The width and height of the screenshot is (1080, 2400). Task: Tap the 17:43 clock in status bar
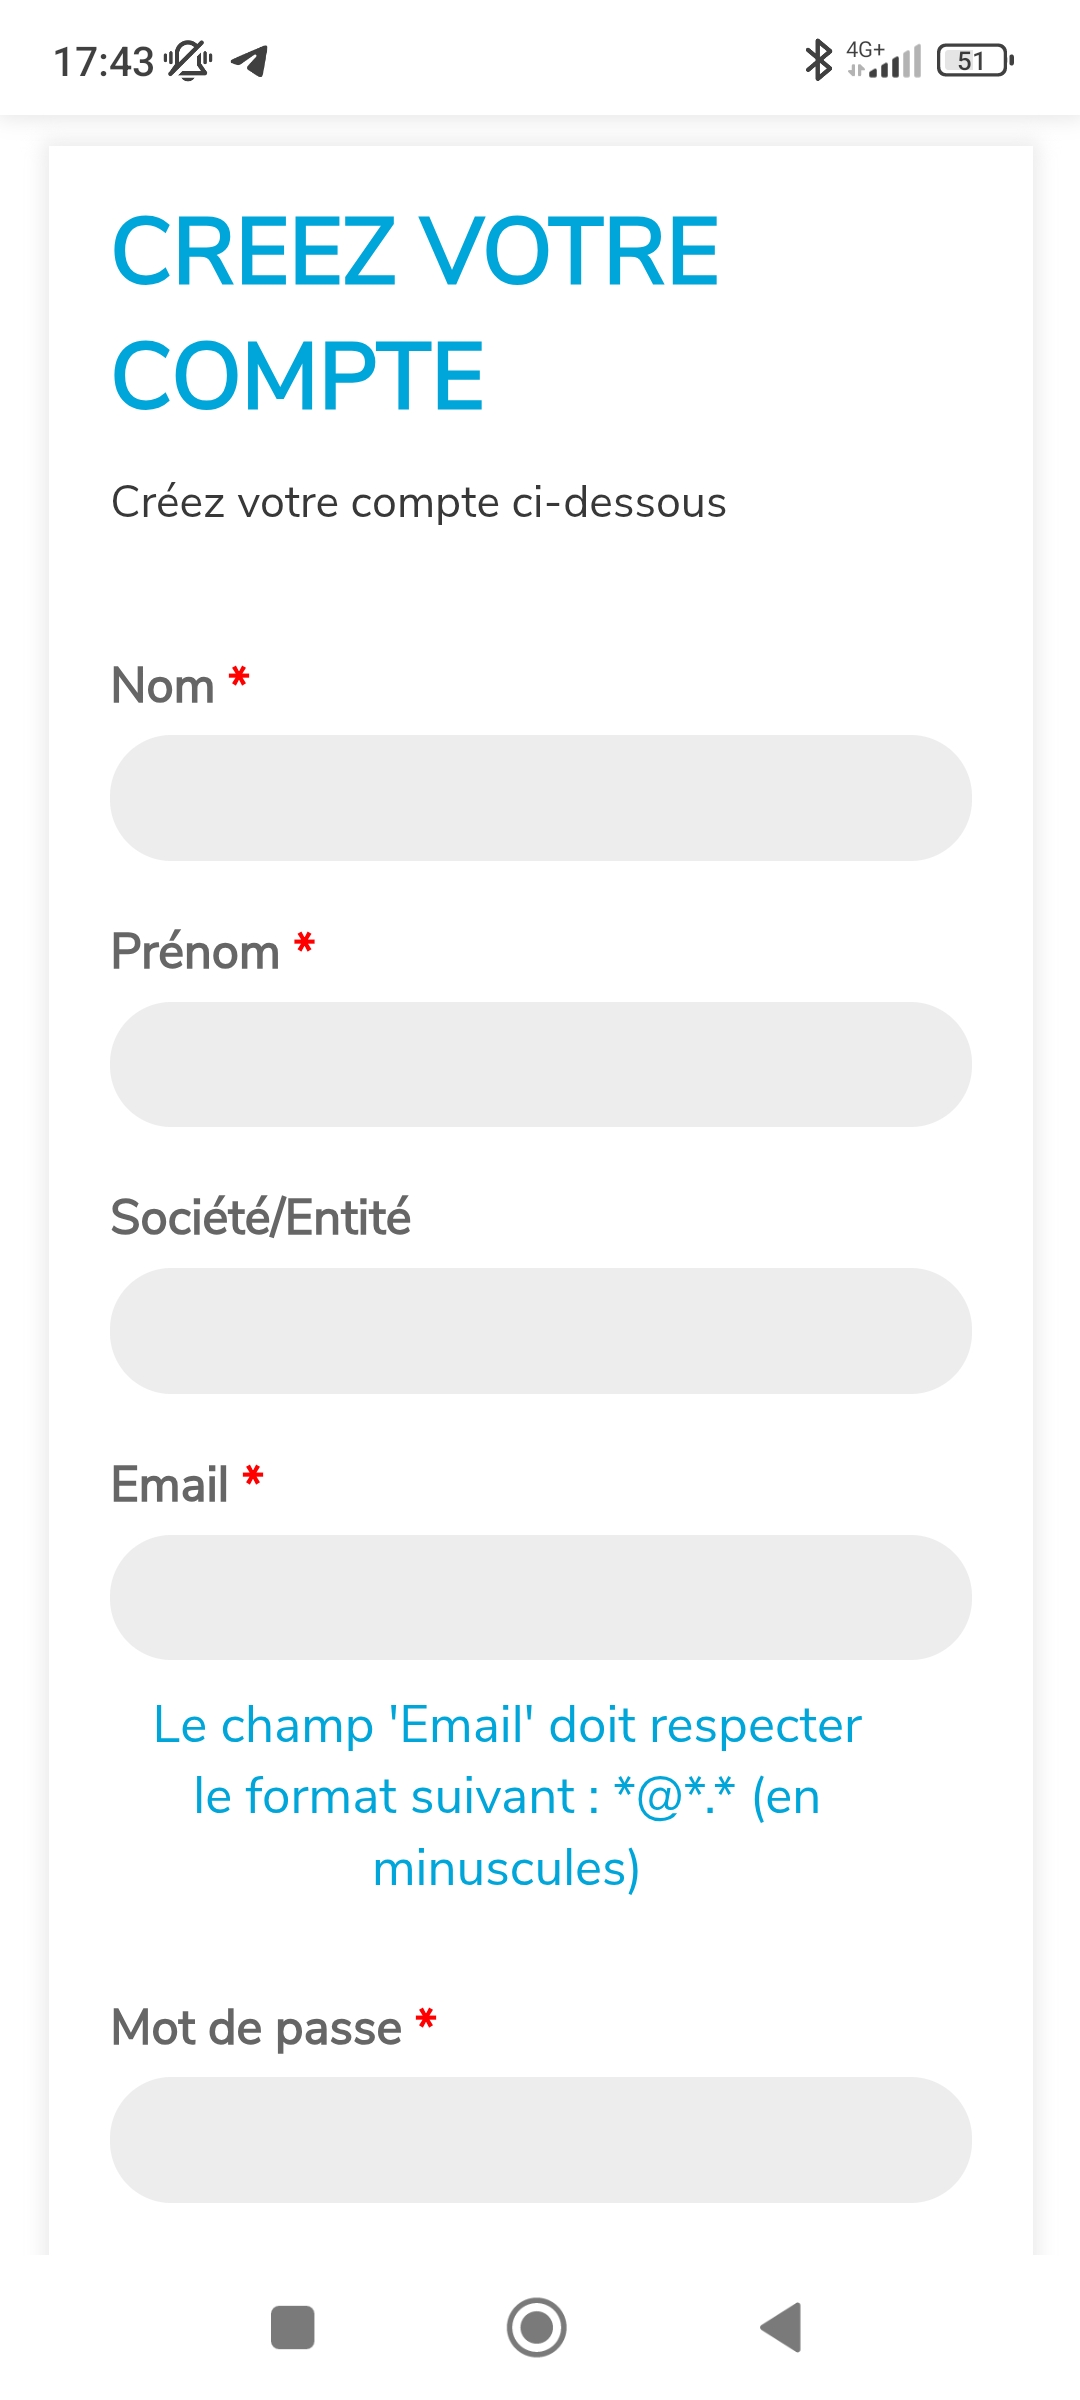[103, 61]
